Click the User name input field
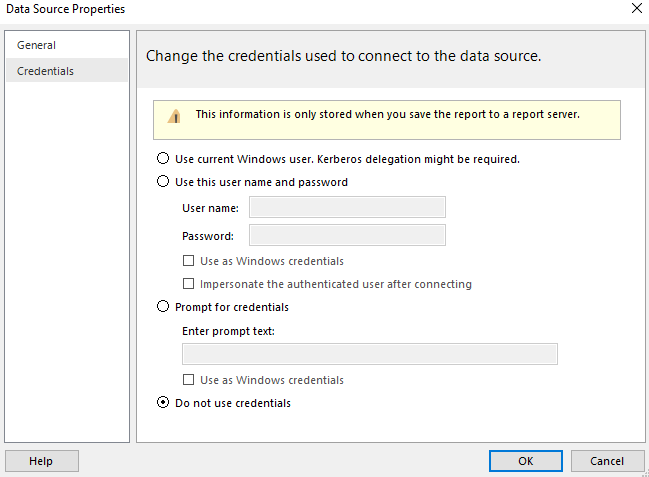 coord(347,207)
